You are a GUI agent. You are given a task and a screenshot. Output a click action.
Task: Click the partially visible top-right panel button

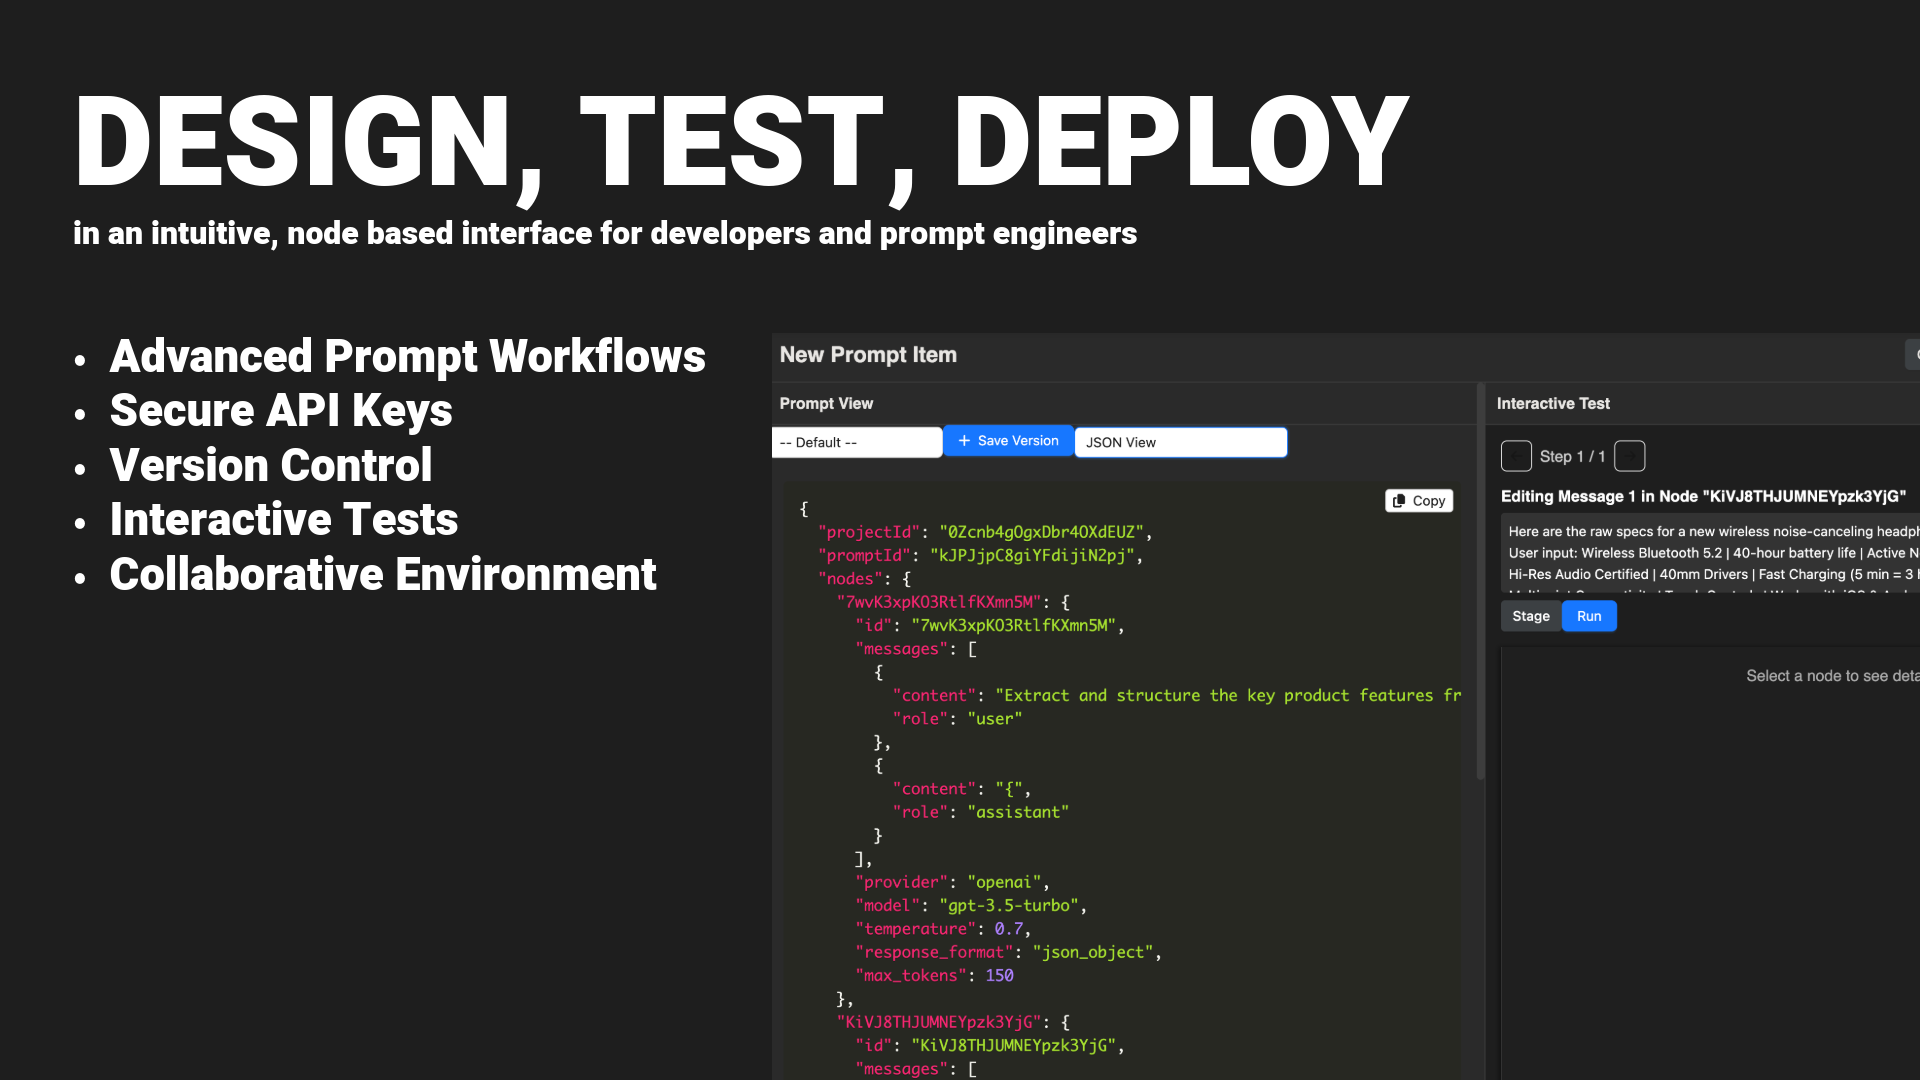click(x=1913, y=355)
